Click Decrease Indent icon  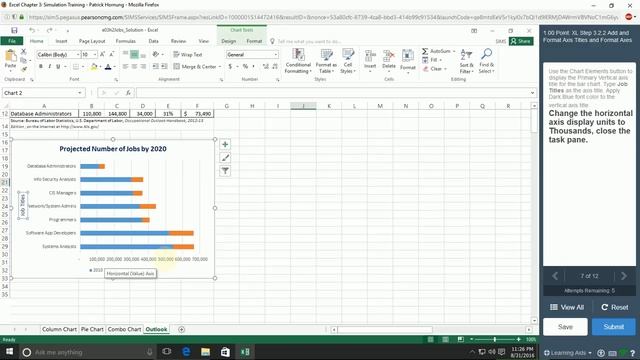click(x=156, y=67)
